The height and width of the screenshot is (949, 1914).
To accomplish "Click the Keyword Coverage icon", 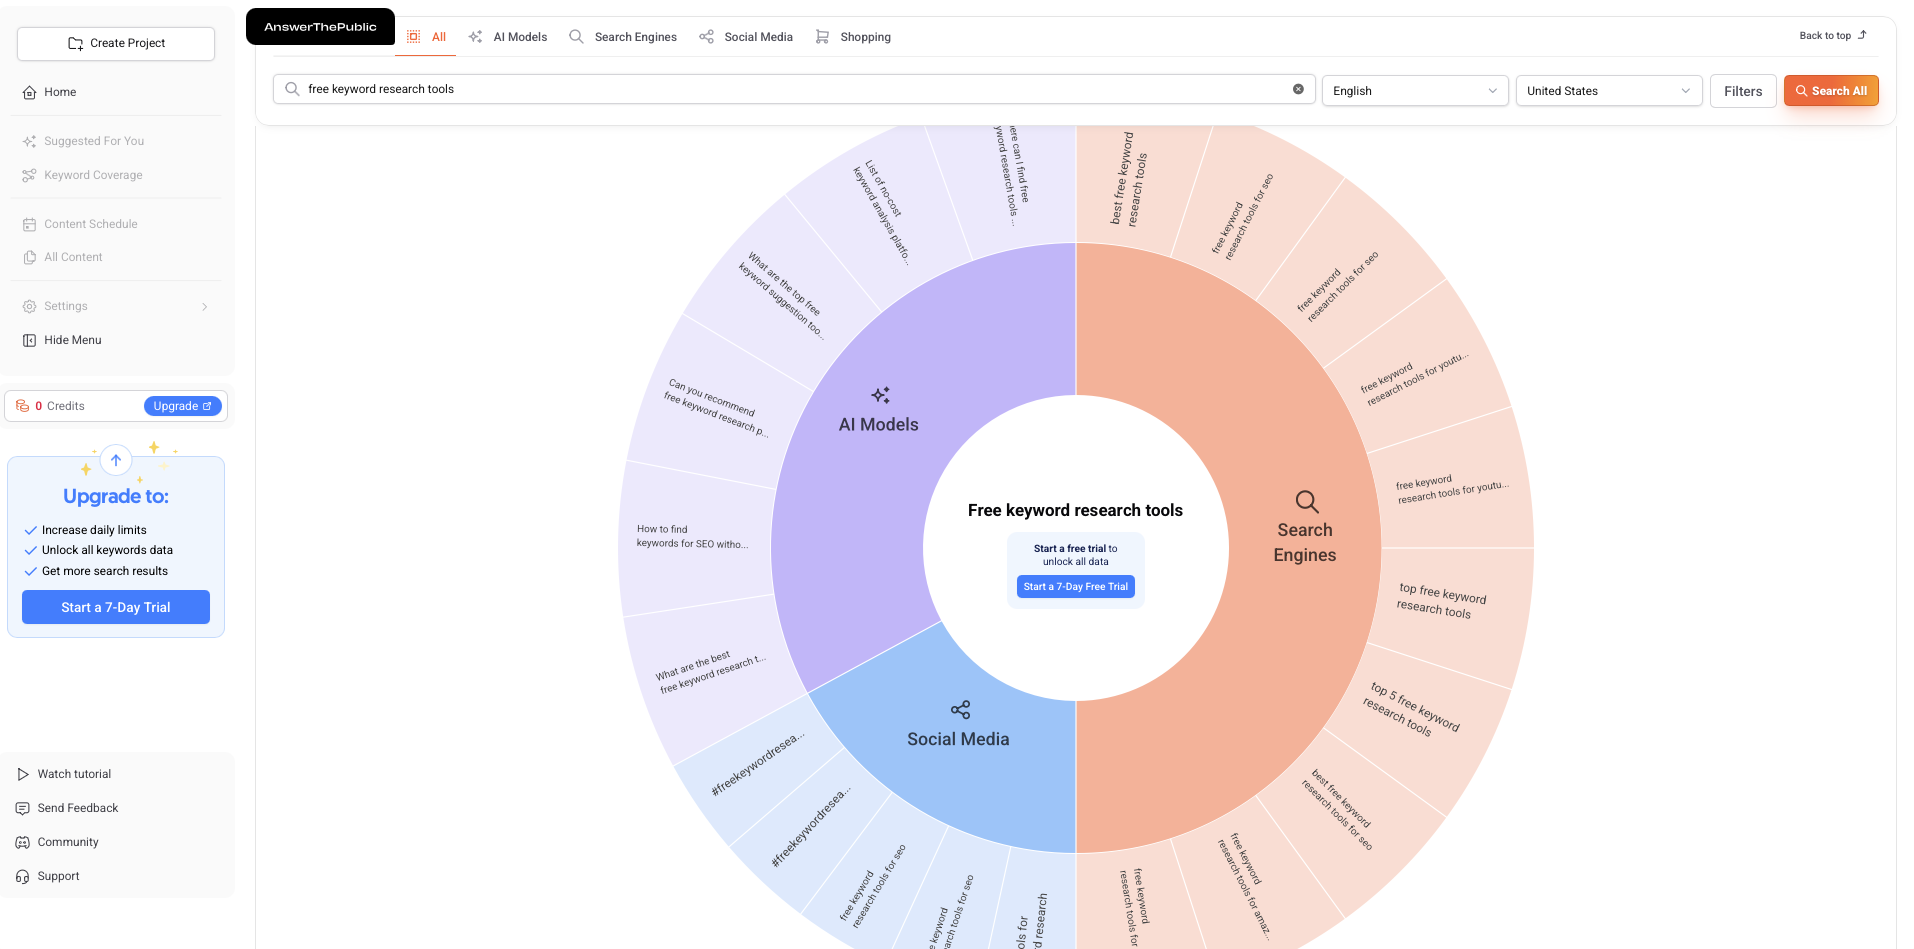I will 29,175.
